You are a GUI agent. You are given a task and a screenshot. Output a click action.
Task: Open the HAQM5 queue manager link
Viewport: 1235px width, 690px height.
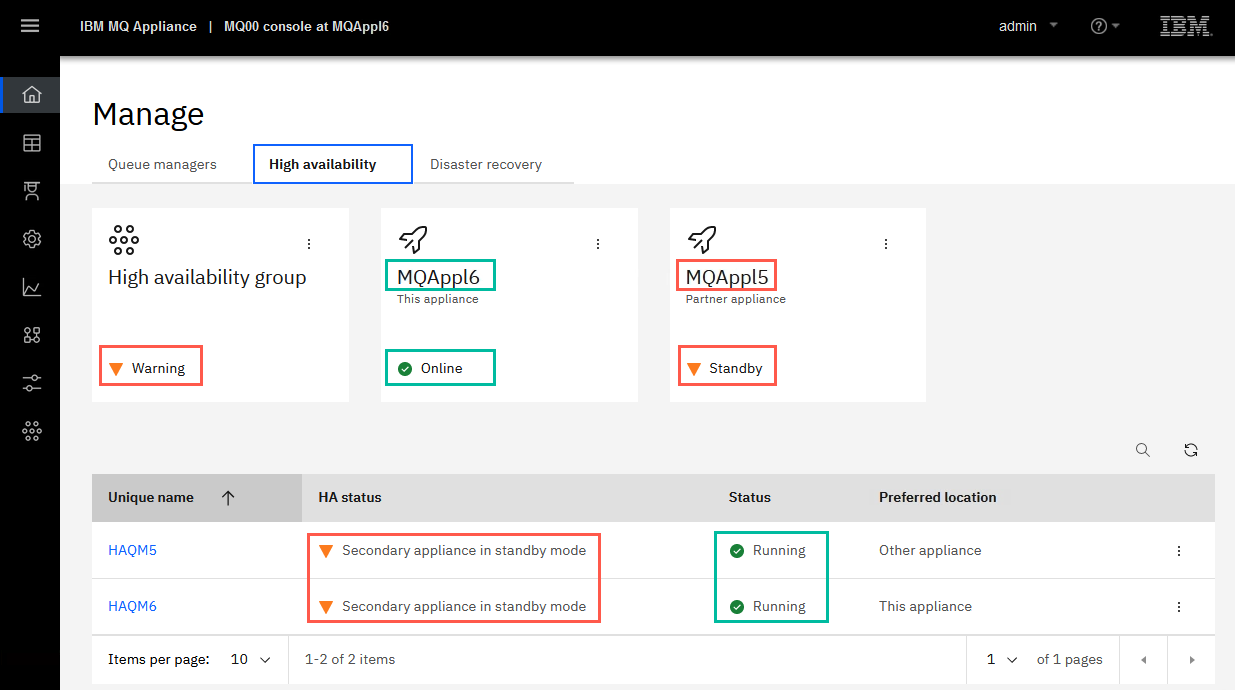click(x=132, y=550)
